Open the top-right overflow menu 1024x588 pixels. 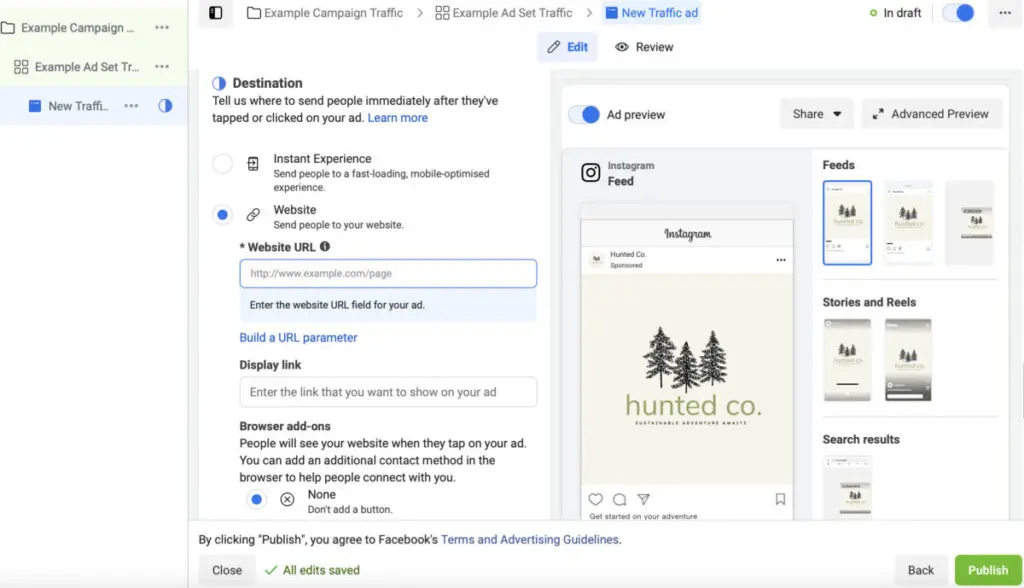1004,12
